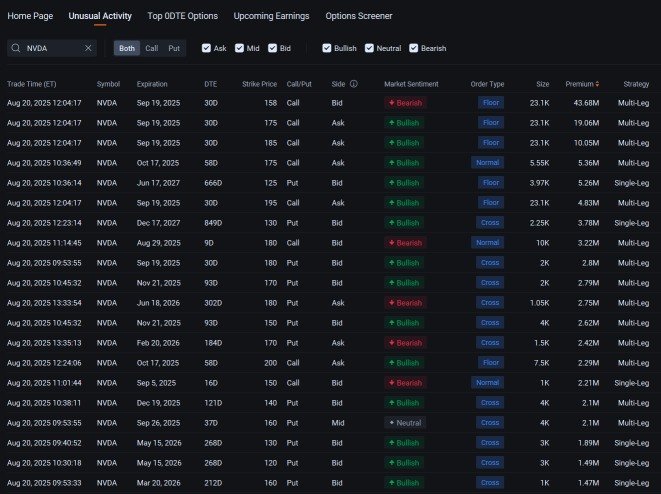This screenshot has height=494, width=661.
Task: Disable the Bearish sentiment filter
Action: click(x=414, y=48)
